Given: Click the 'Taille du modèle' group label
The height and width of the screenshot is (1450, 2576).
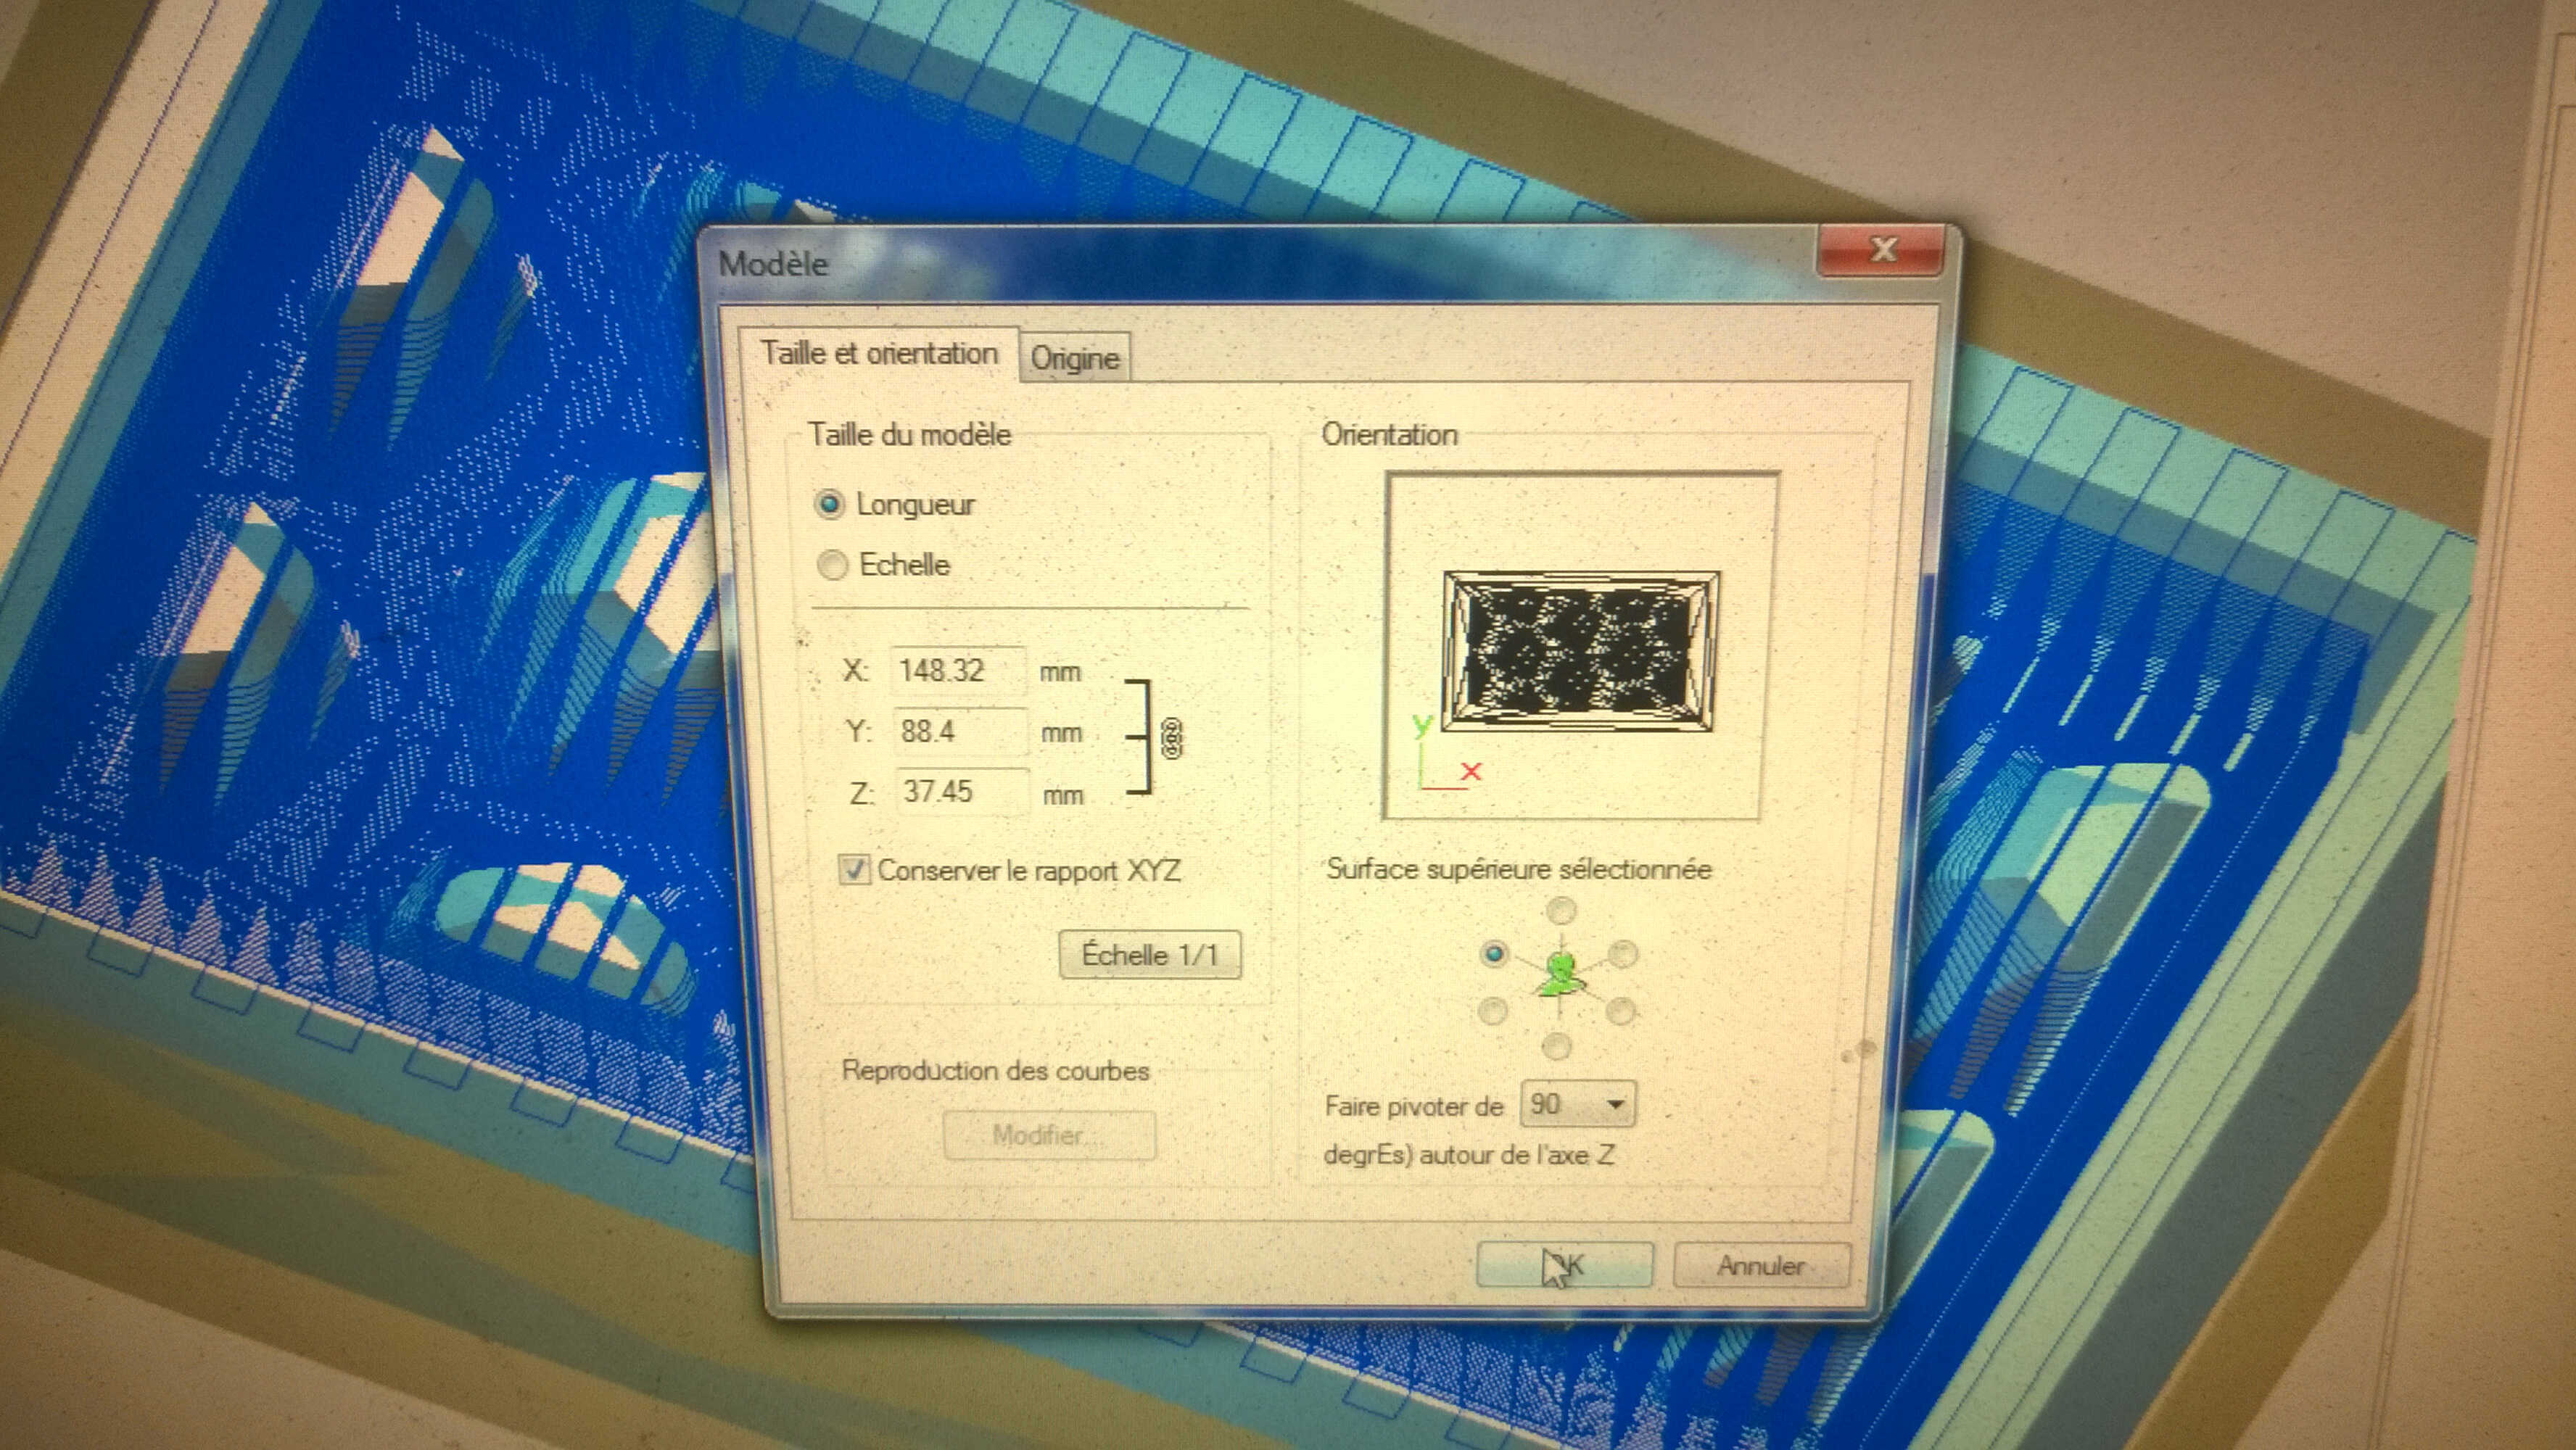Looking at the screenshot, I should pos(909,435).
